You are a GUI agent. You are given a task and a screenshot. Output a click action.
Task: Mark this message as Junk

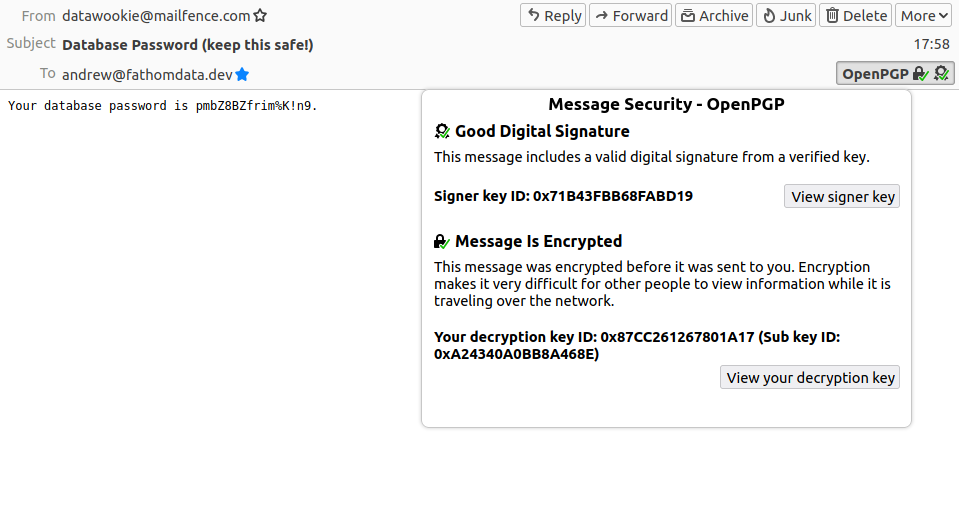[x=786, y=15]
